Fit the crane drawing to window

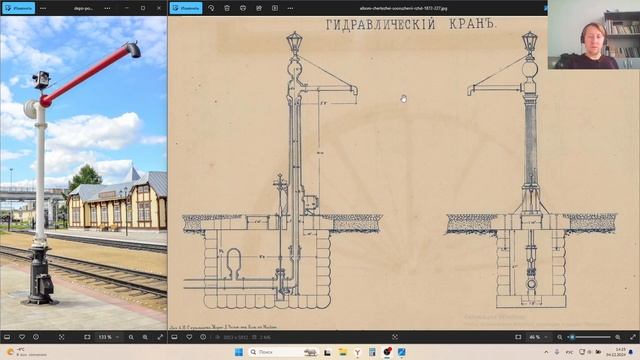click(x=518, y=337)
